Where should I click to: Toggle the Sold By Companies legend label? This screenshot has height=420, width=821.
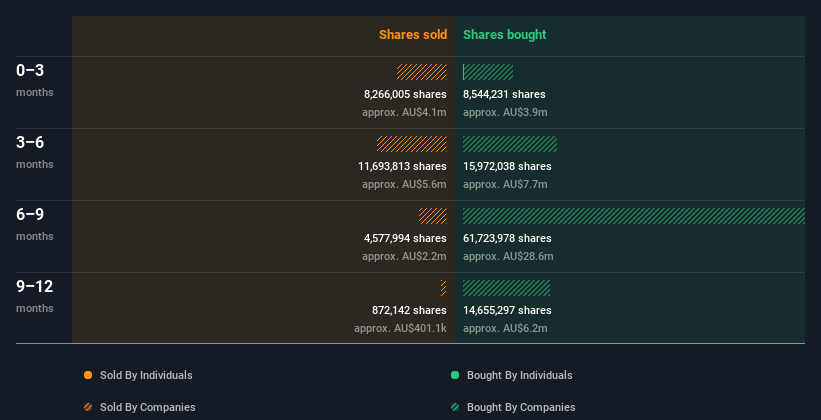click(x=148, y=407)
